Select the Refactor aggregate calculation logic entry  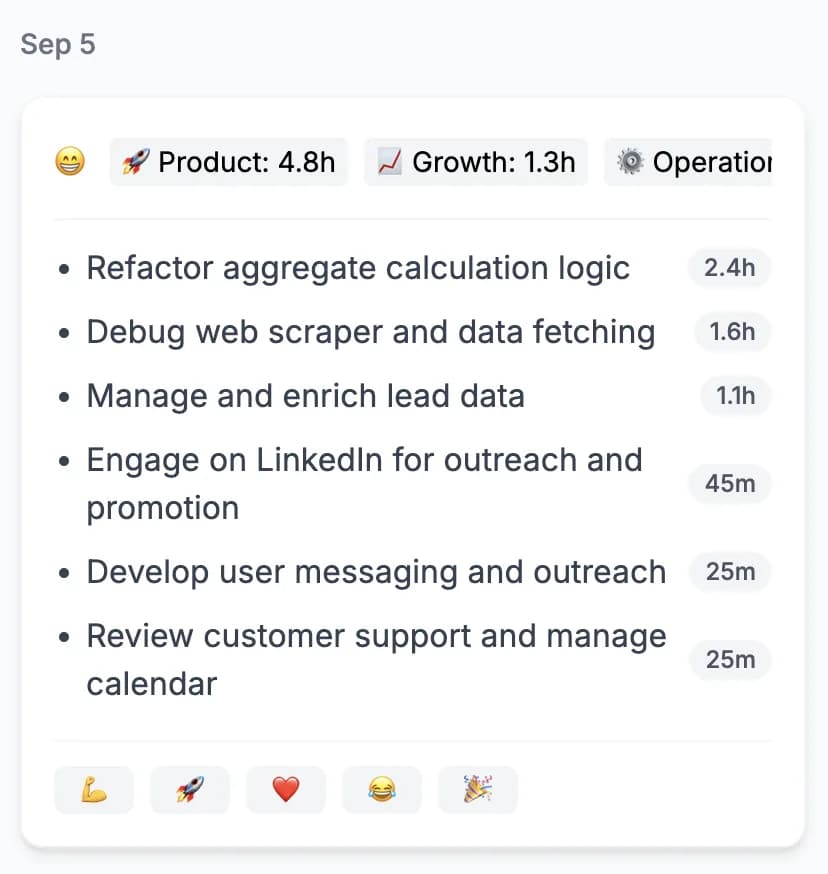coord(358,267)
